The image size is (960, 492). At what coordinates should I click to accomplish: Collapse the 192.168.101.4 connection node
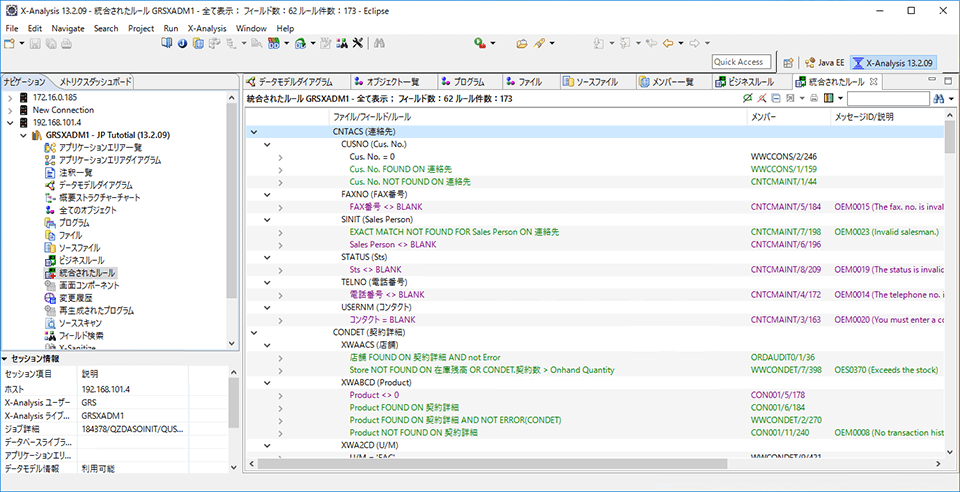pos(10,122)
